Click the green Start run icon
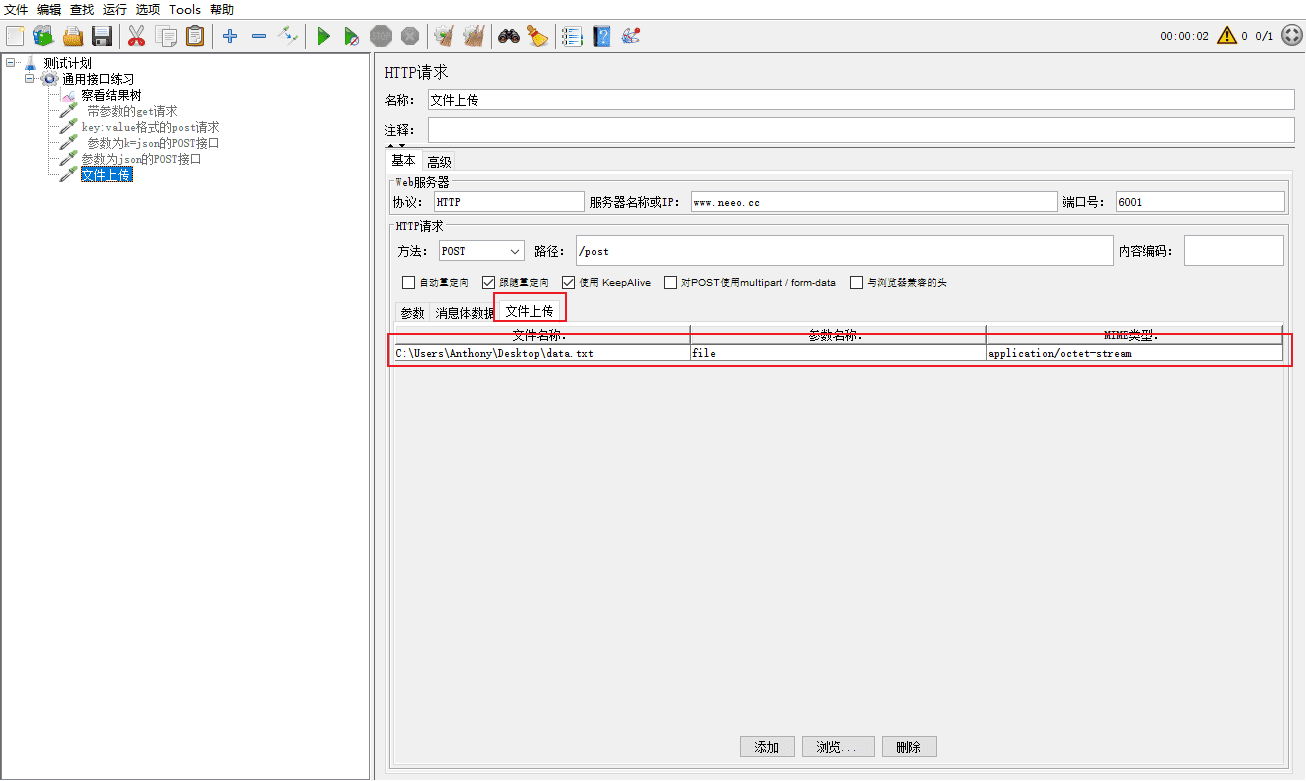Image resolution: width=1306 pixels, height=781 pixels. coord(323,36)
